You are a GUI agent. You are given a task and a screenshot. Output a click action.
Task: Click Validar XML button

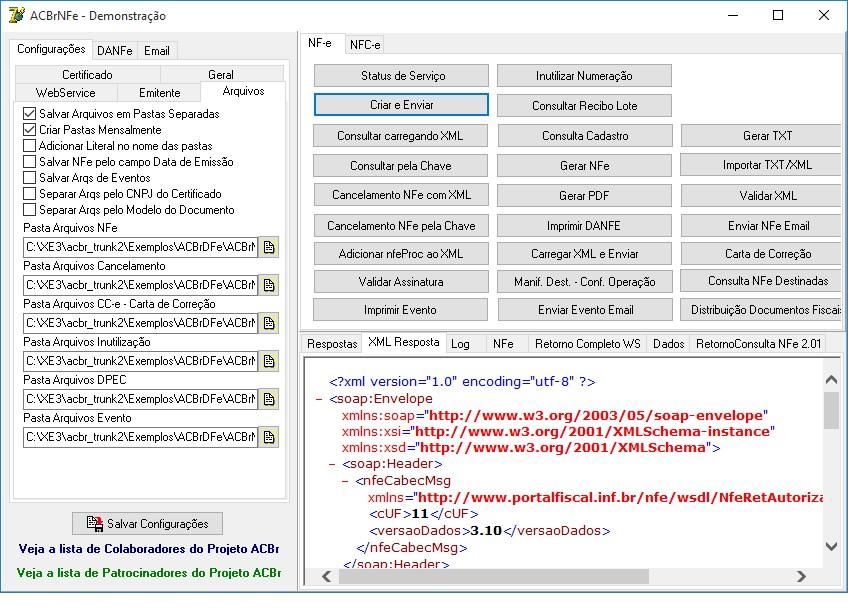[761, 196]
